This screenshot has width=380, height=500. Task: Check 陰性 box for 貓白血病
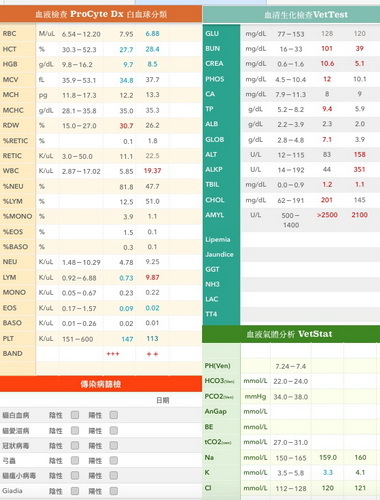click(75, 415)
